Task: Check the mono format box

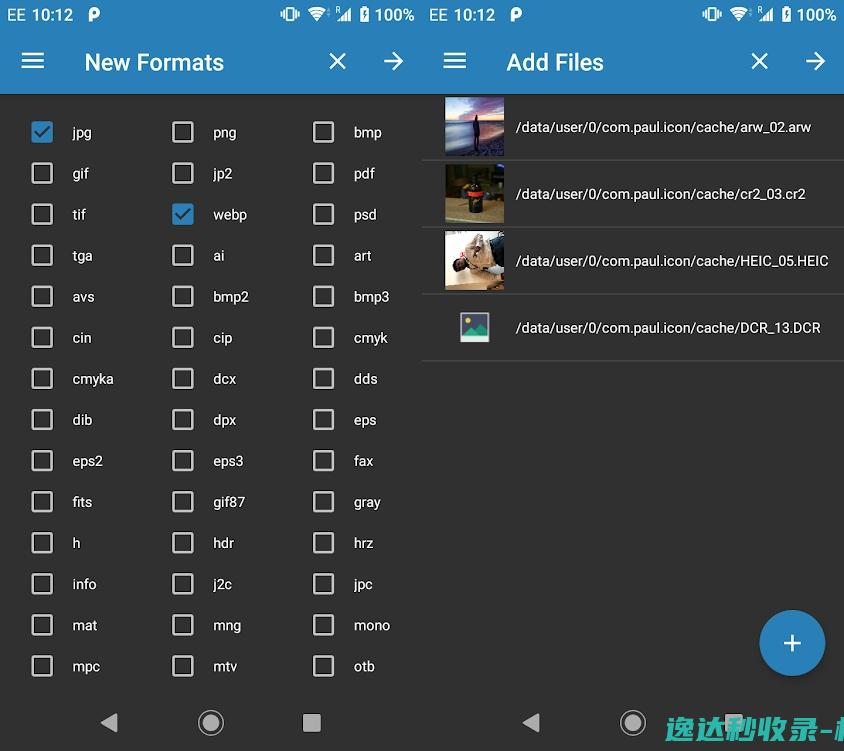Action: 323,625
